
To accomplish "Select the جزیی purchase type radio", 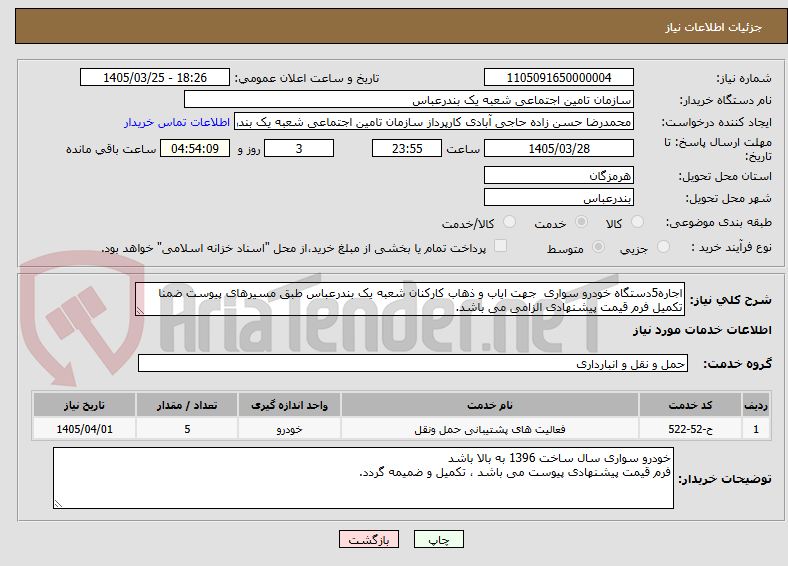I will (x=663, y=246).
